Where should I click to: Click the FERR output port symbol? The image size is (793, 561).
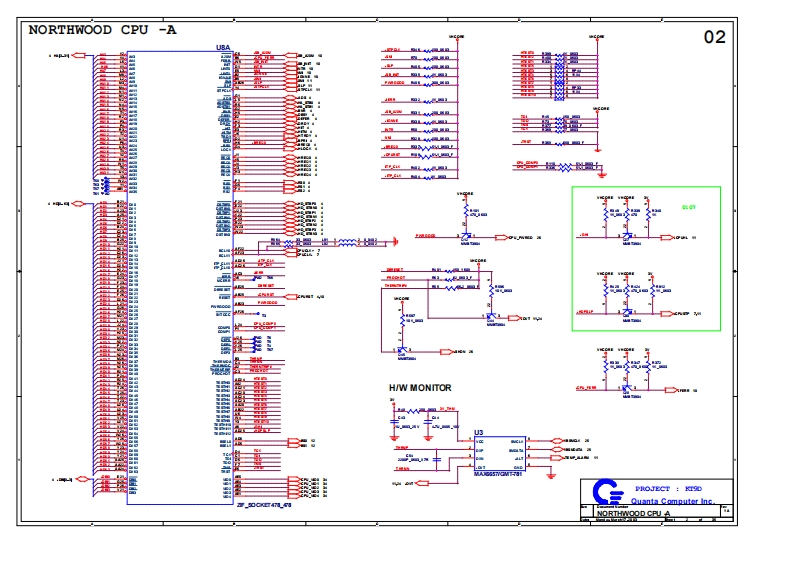(669, 389)
